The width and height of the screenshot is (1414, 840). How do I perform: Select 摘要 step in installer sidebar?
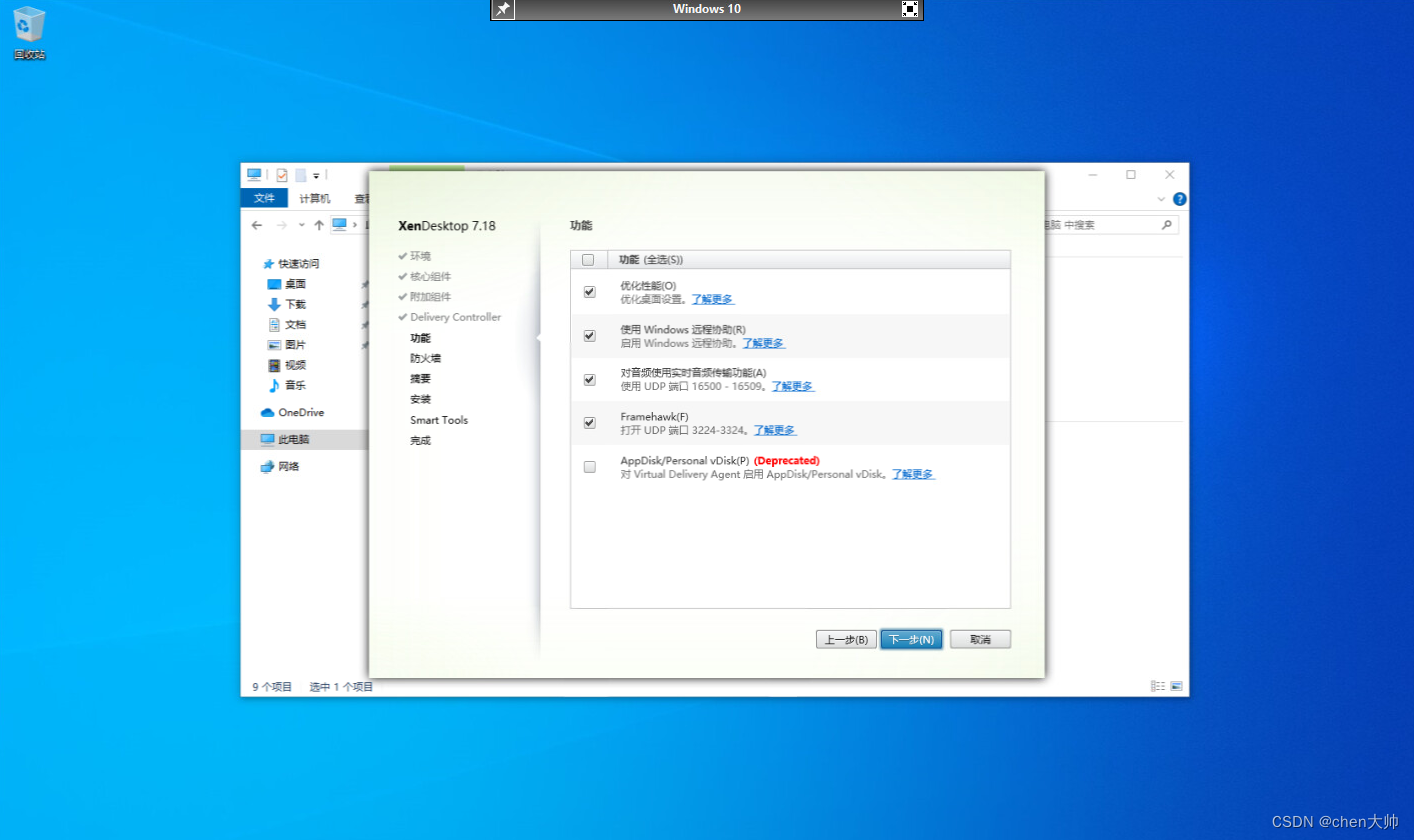pos(420,379)
